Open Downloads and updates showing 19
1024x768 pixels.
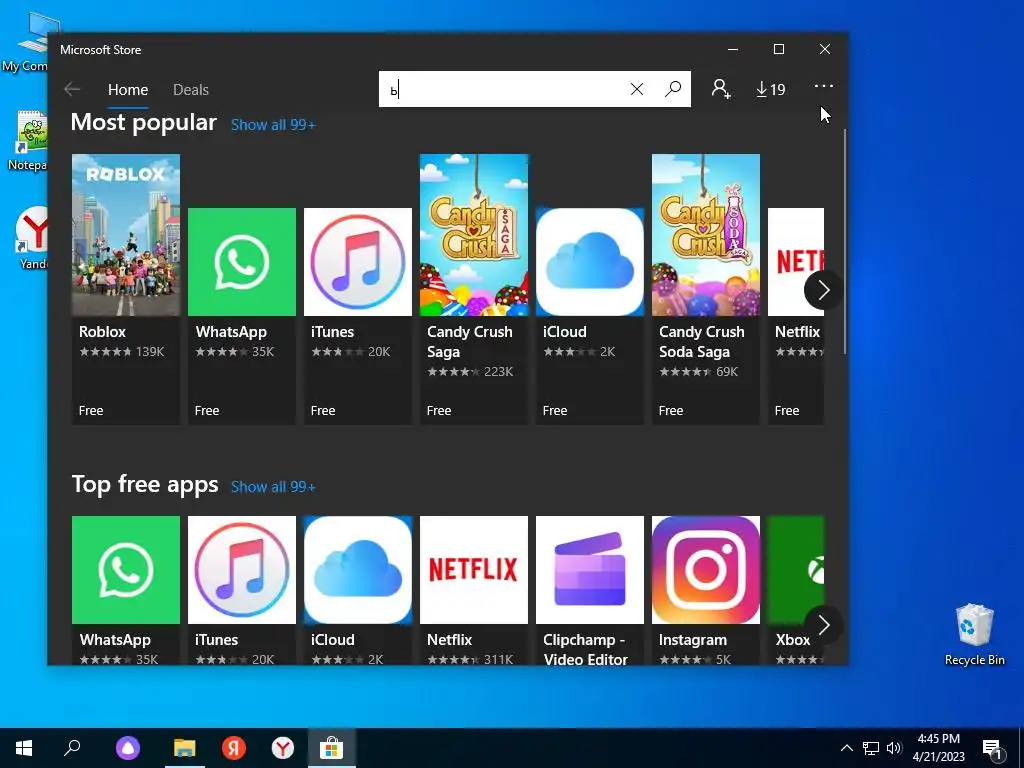pyautogui.click(x=771, y=89)
